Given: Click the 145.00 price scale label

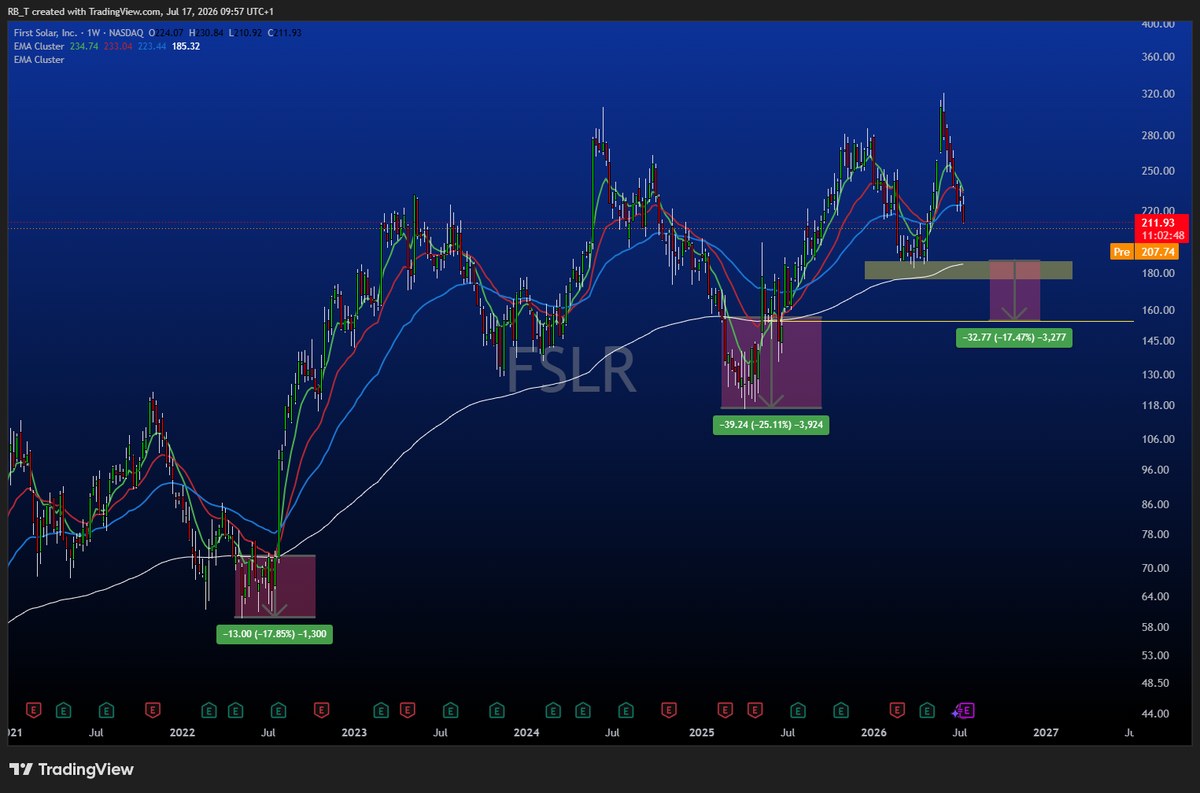Looking at the screenshot, I should pos(1156,341).
